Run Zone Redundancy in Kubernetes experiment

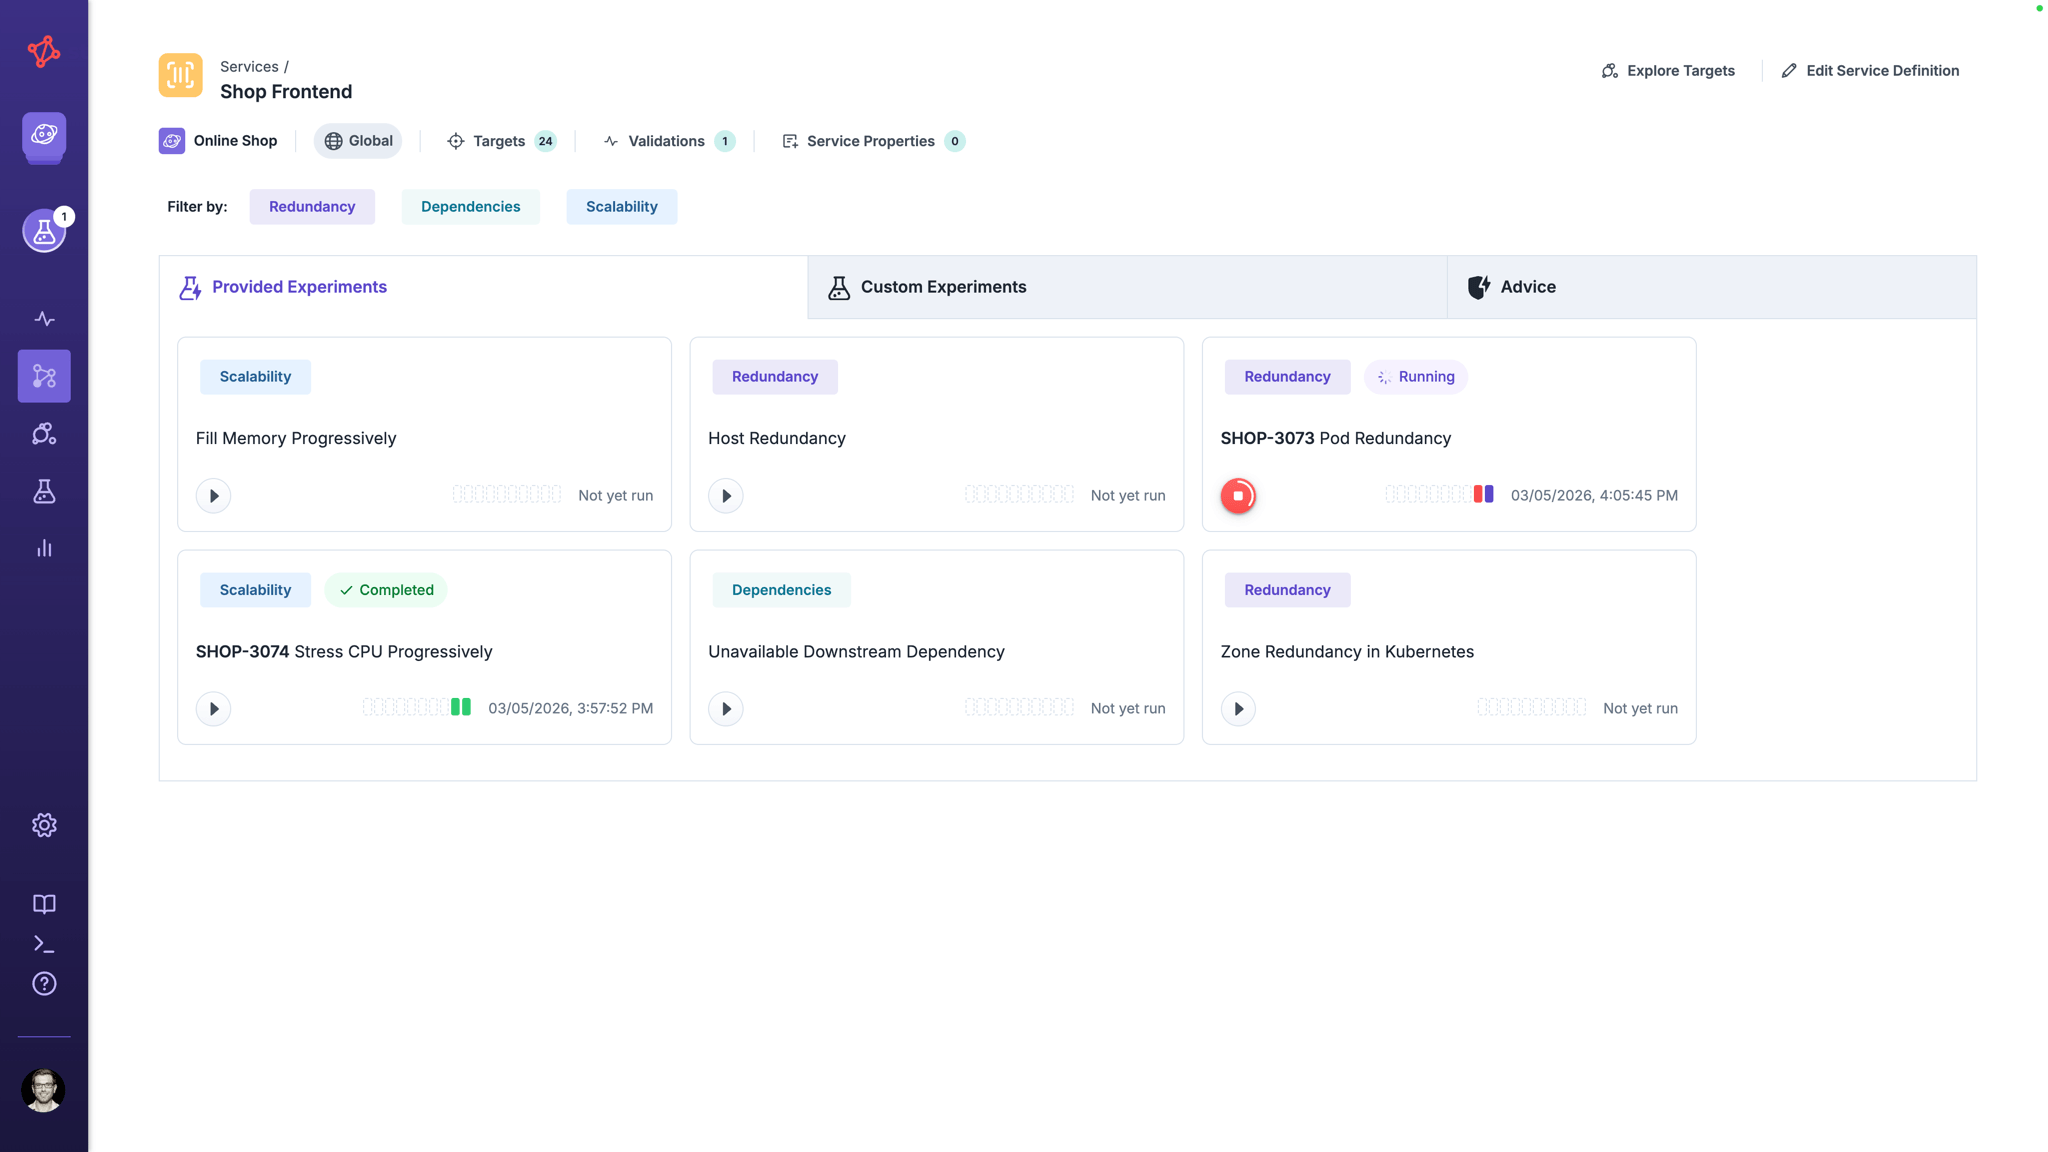[1238, 709]
